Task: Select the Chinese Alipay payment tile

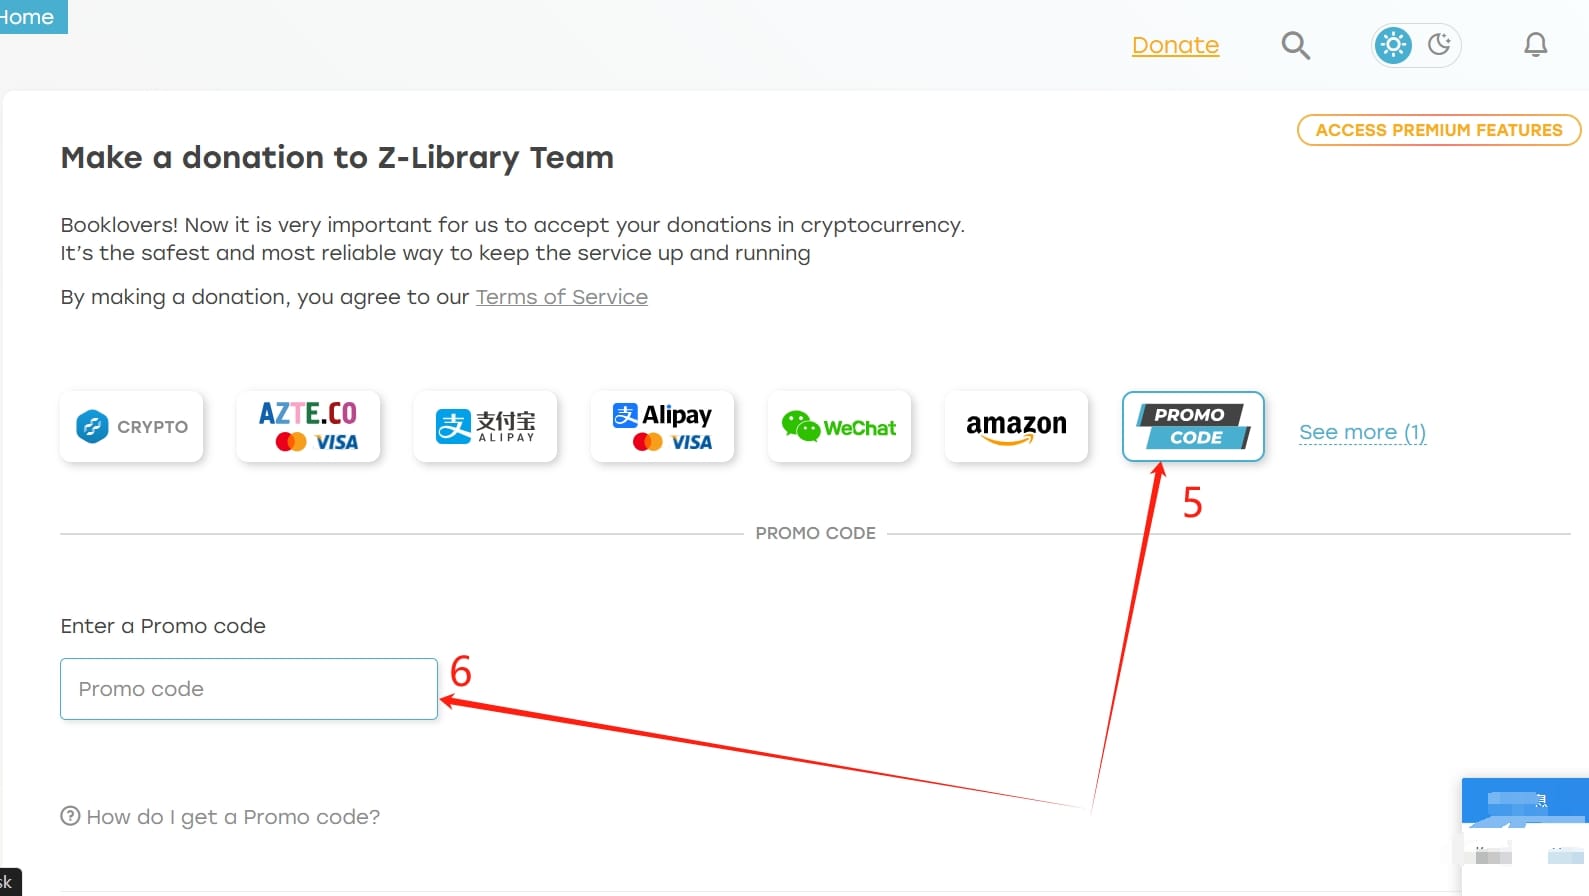Action: [x=485, y=427]
